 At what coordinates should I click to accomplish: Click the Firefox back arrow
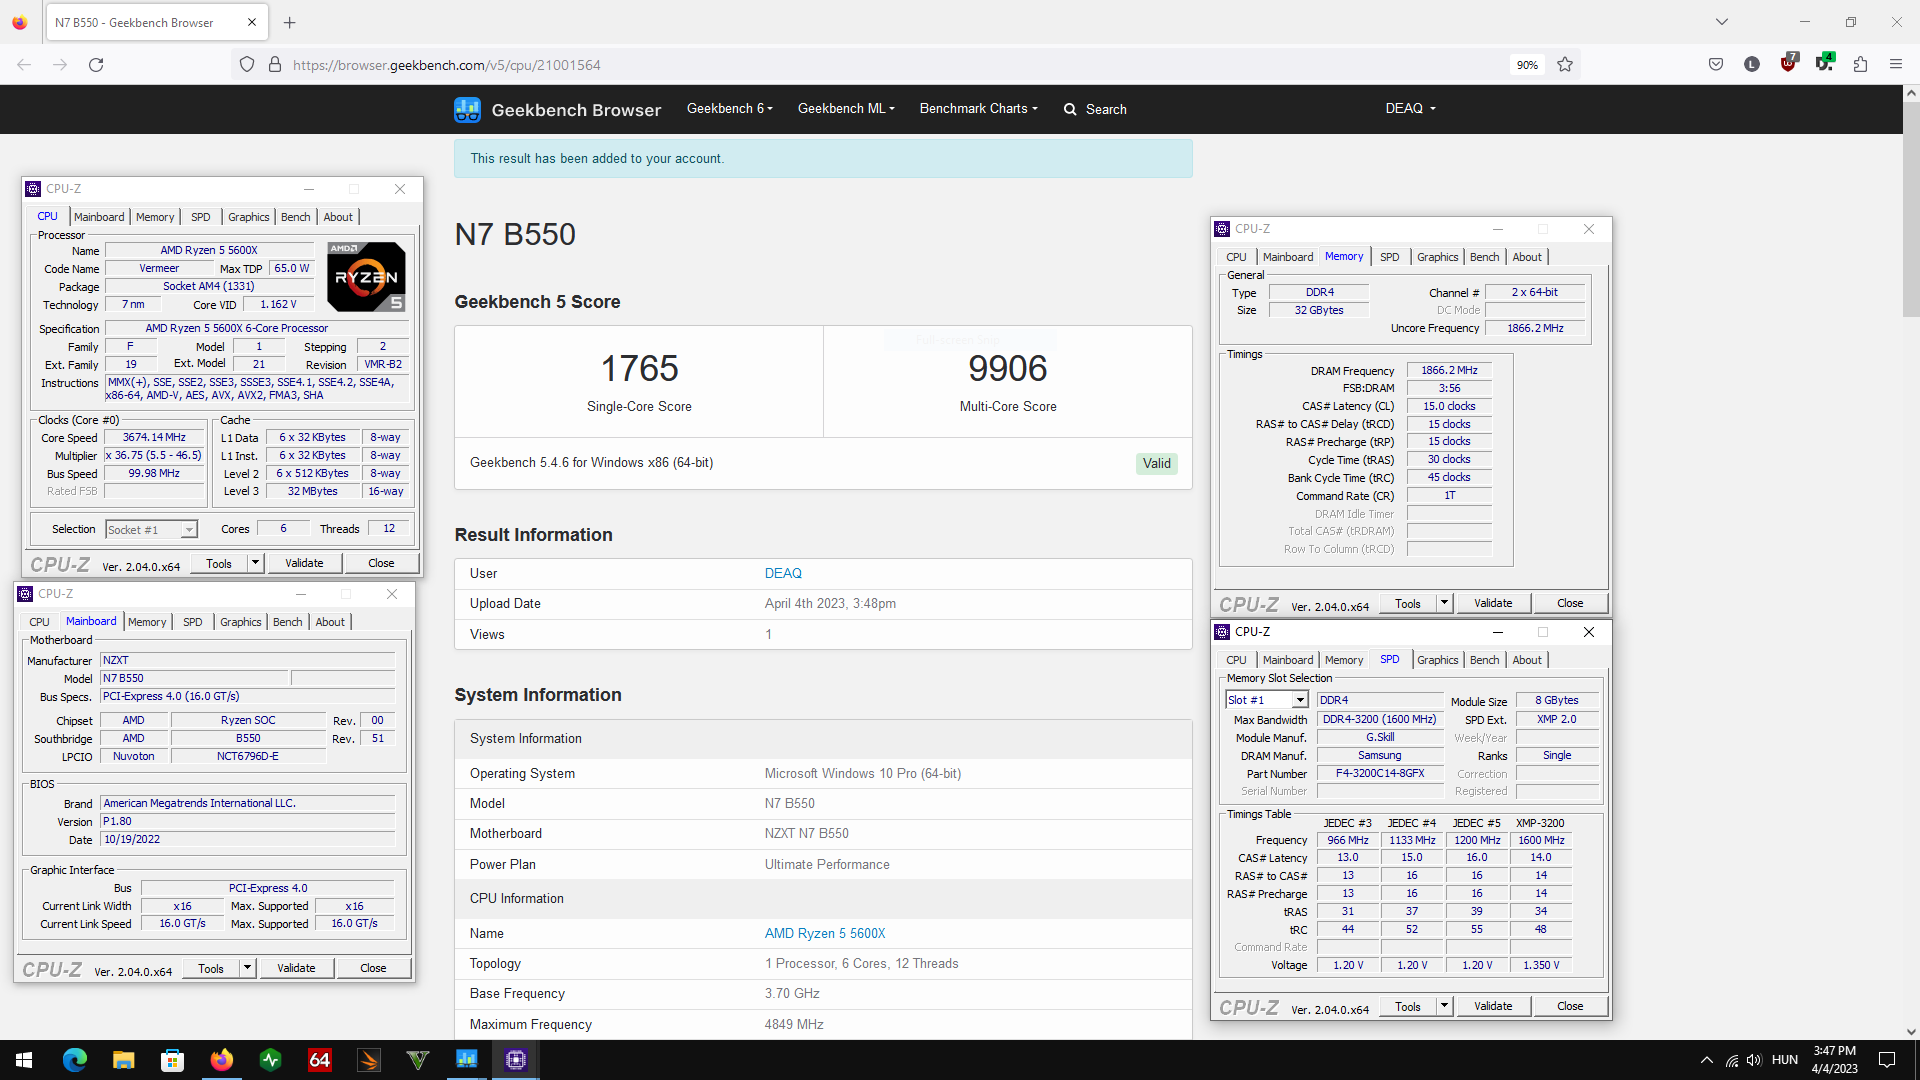[x=24, y=64]
